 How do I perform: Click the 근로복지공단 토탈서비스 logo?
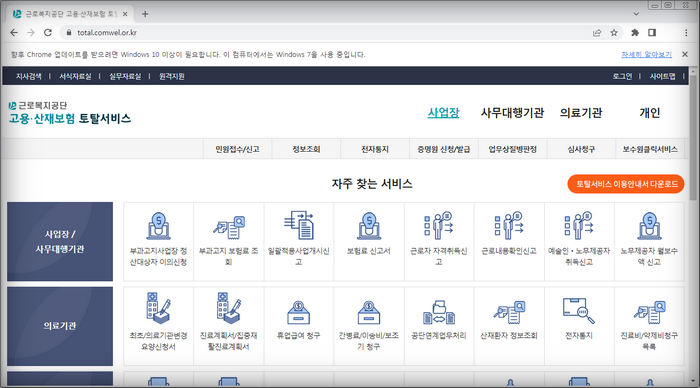click(x=70, y=113)
